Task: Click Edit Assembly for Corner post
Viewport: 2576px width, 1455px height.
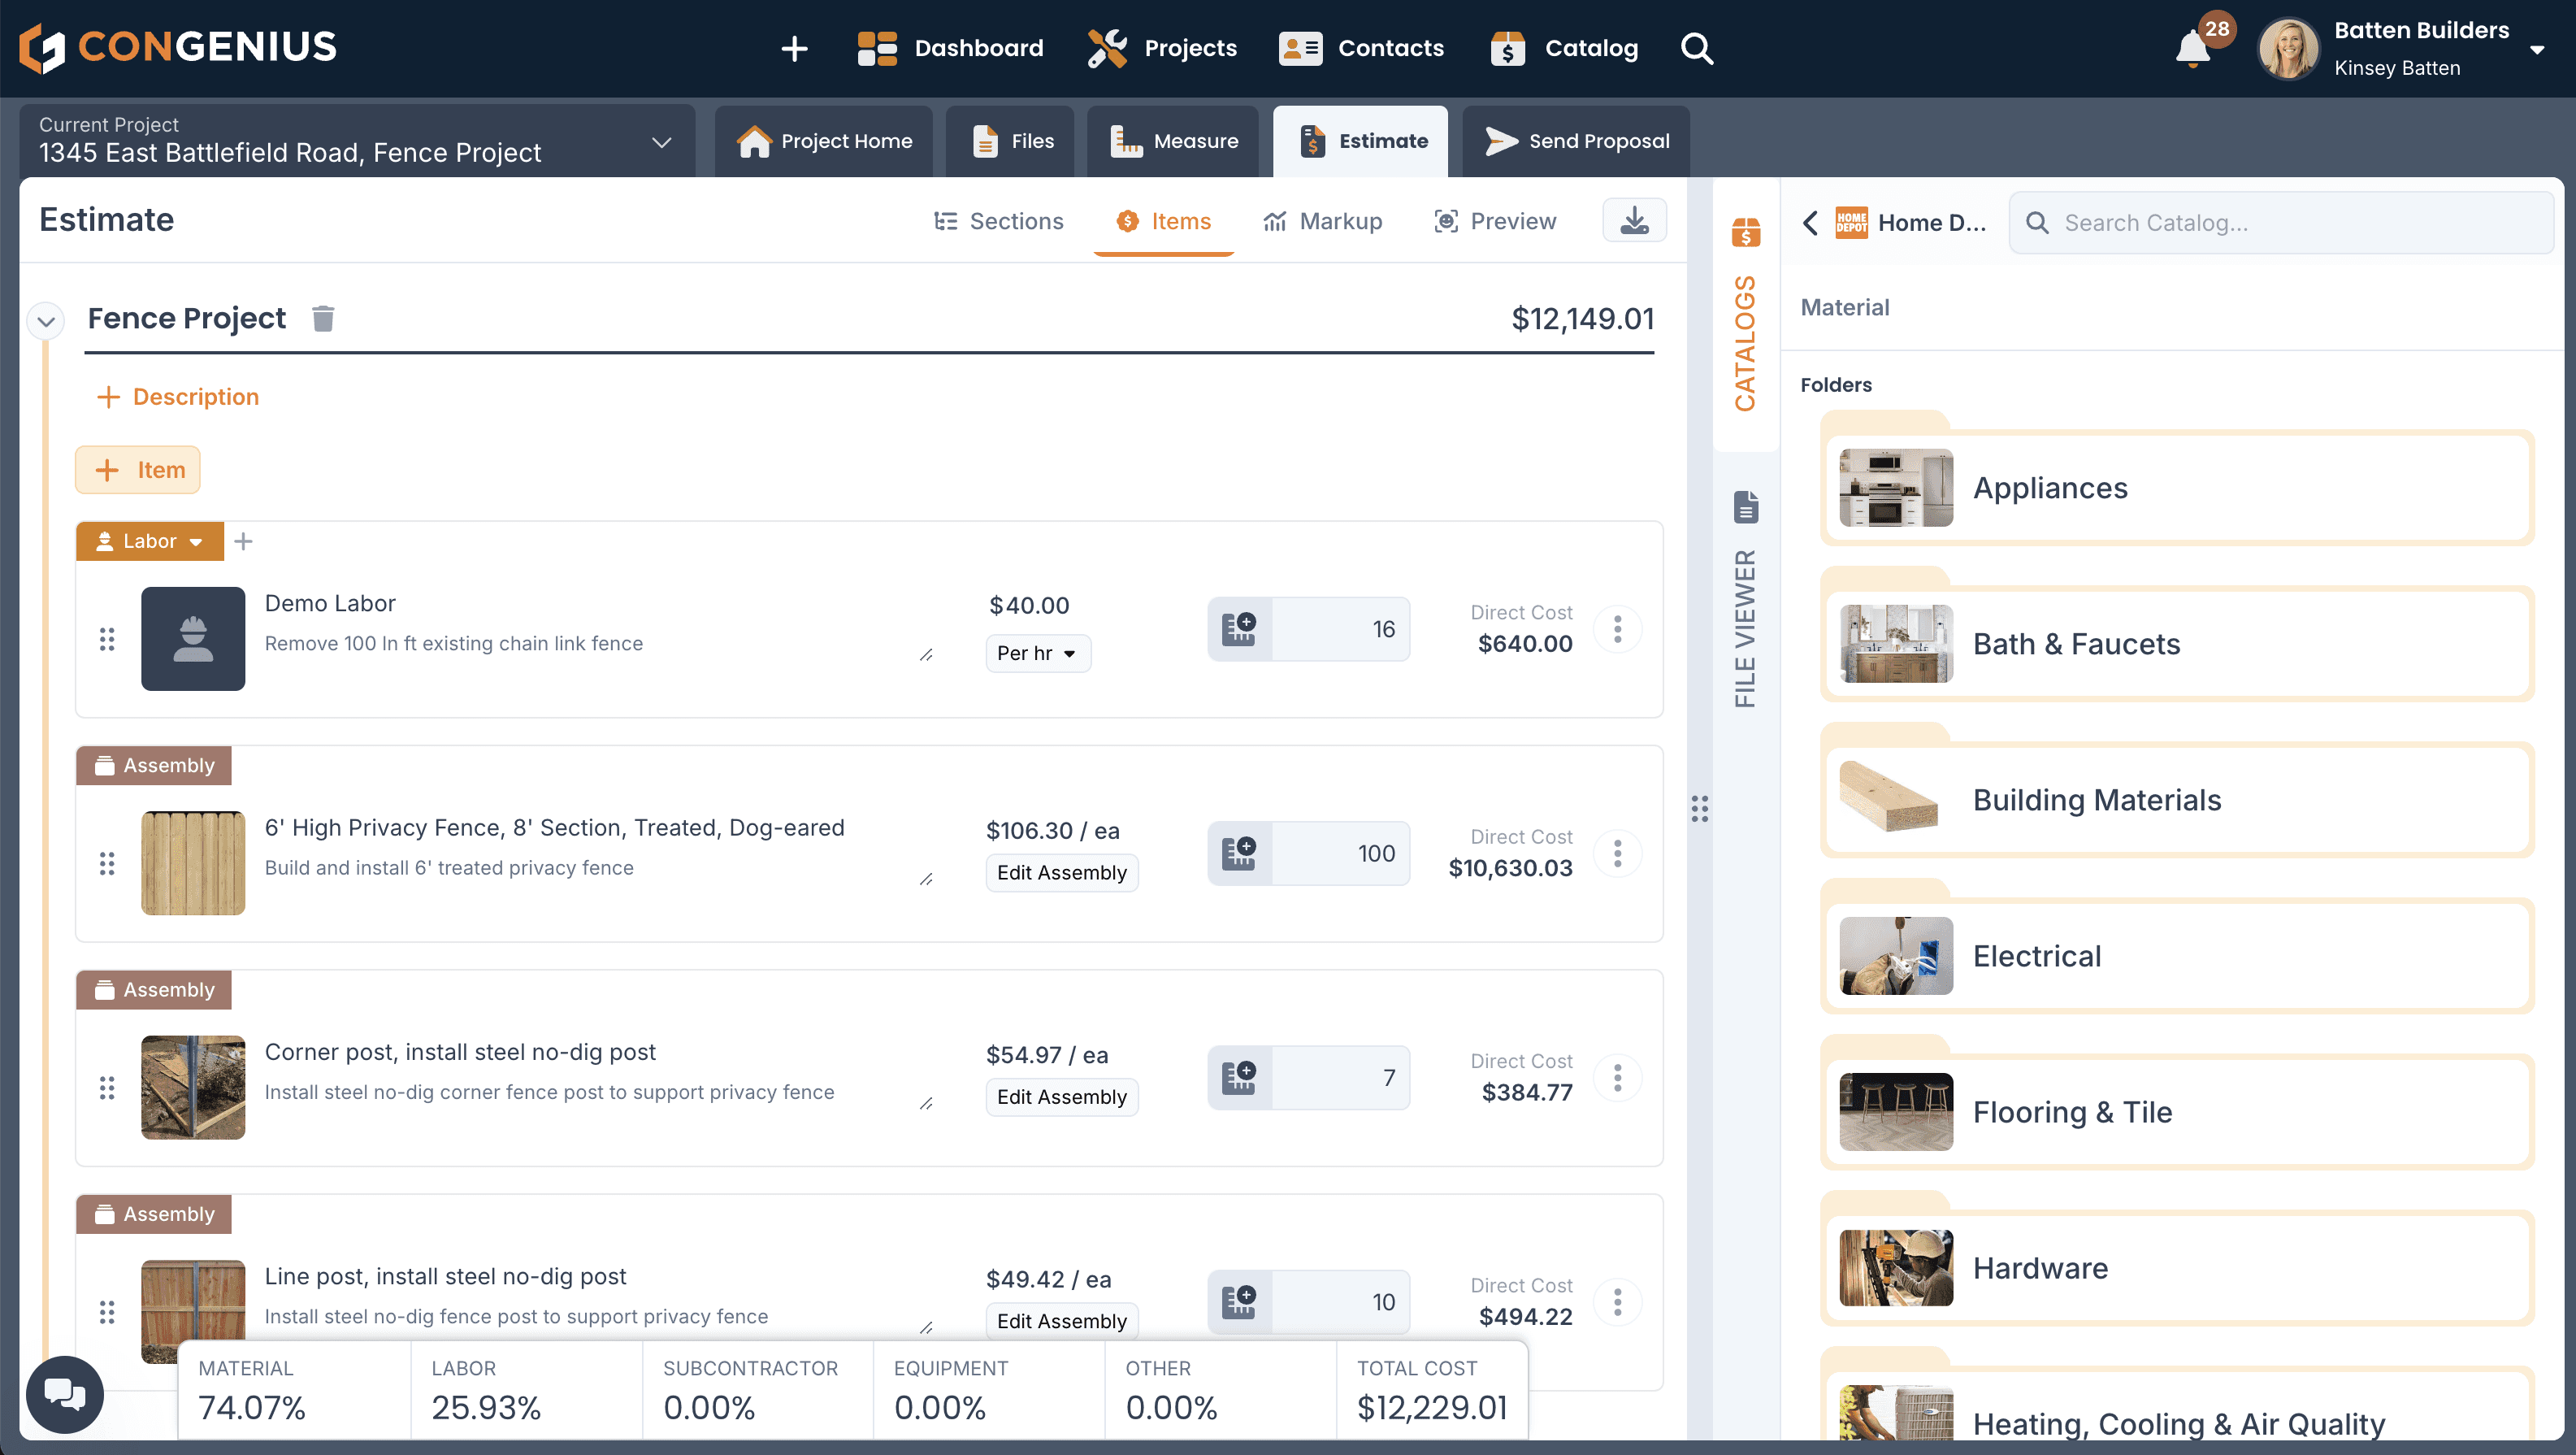Action: pyautogui.click(x=1061, y=1097)
